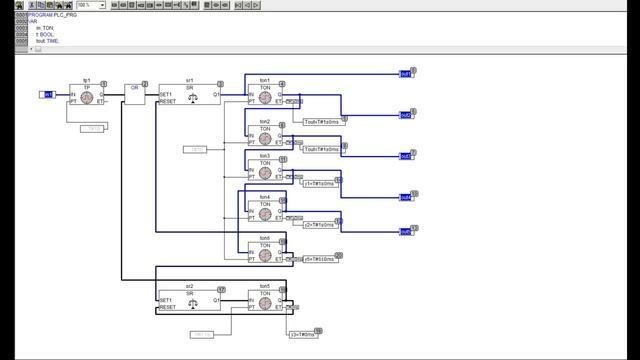Click order badge 4 on ton1 block

(282, 84)
